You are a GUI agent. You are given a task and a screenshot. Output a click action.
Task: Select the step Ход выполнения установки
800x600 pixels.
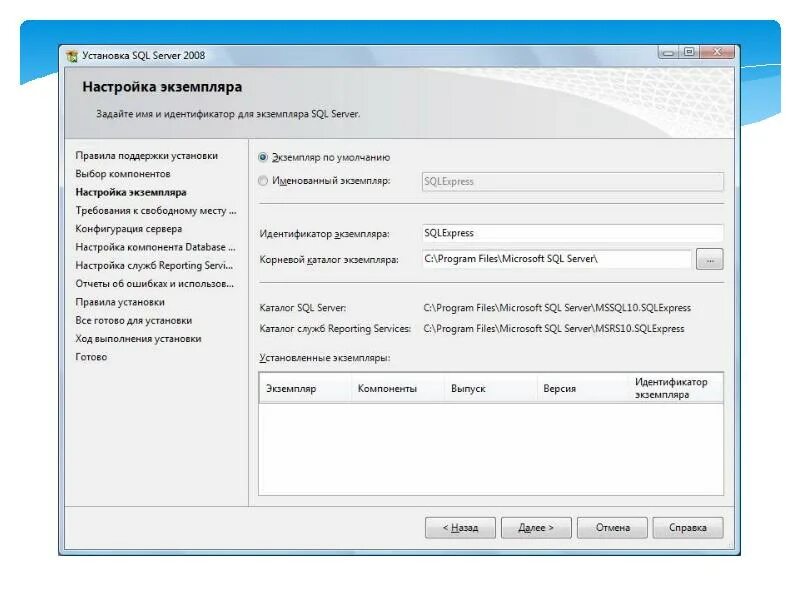pos(138,339)
